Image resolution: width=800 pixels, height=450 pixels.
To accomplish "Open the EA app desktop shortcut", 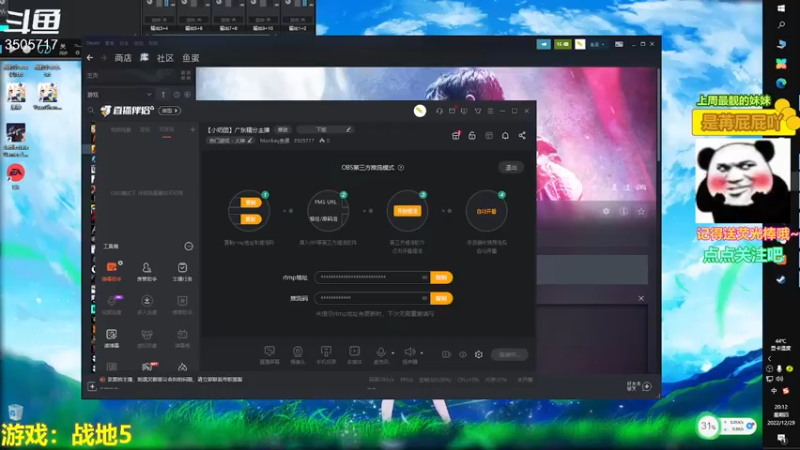I will pyautogui.click(x=15, y=177).
